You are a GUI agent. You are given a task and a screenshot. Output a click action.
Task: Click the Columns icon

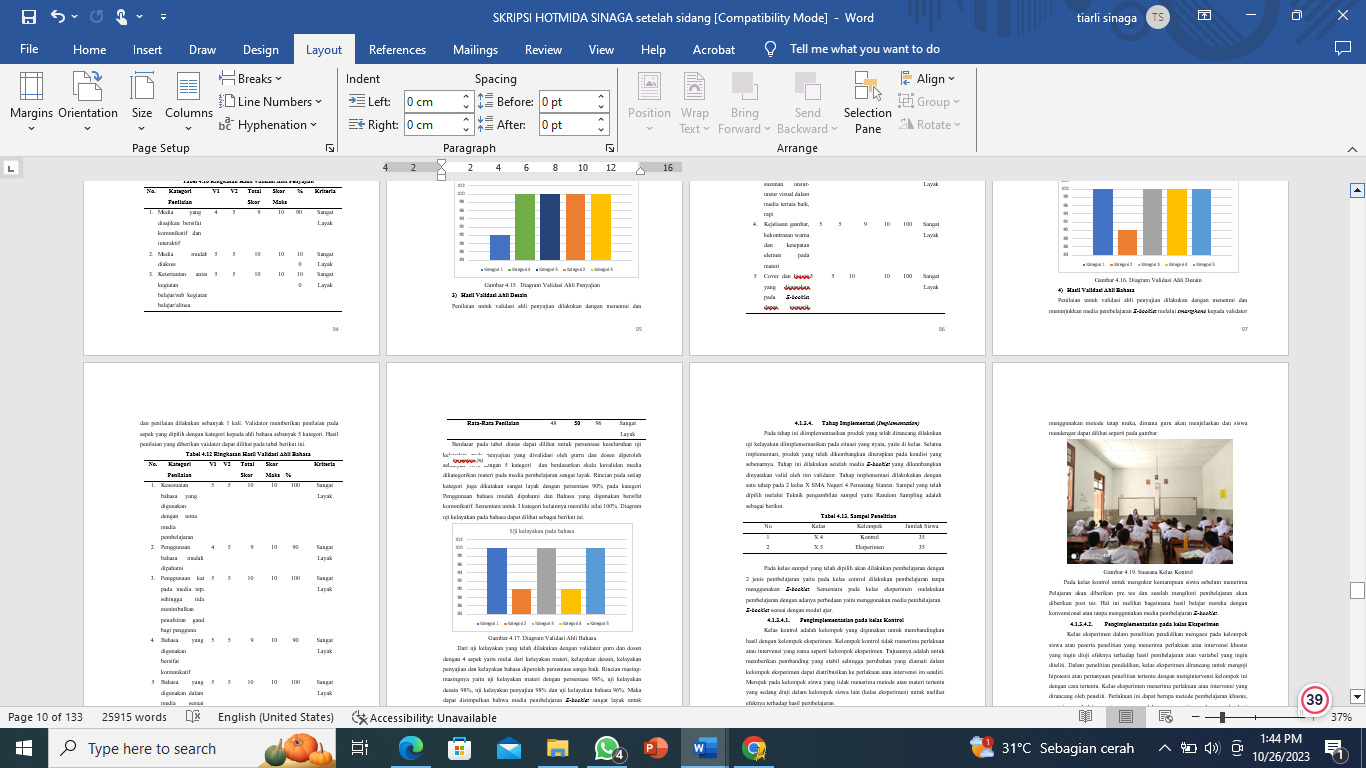click(189, 98)
